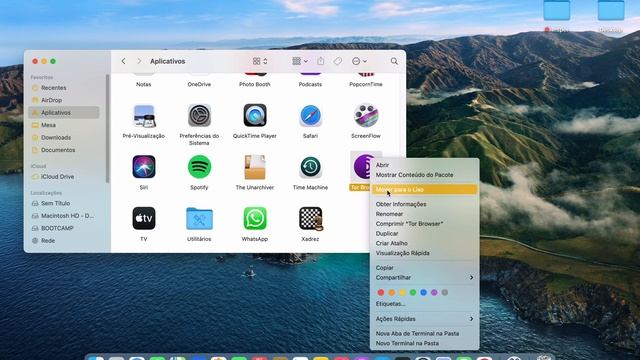Apply the purple tag color

coord(434,292)
